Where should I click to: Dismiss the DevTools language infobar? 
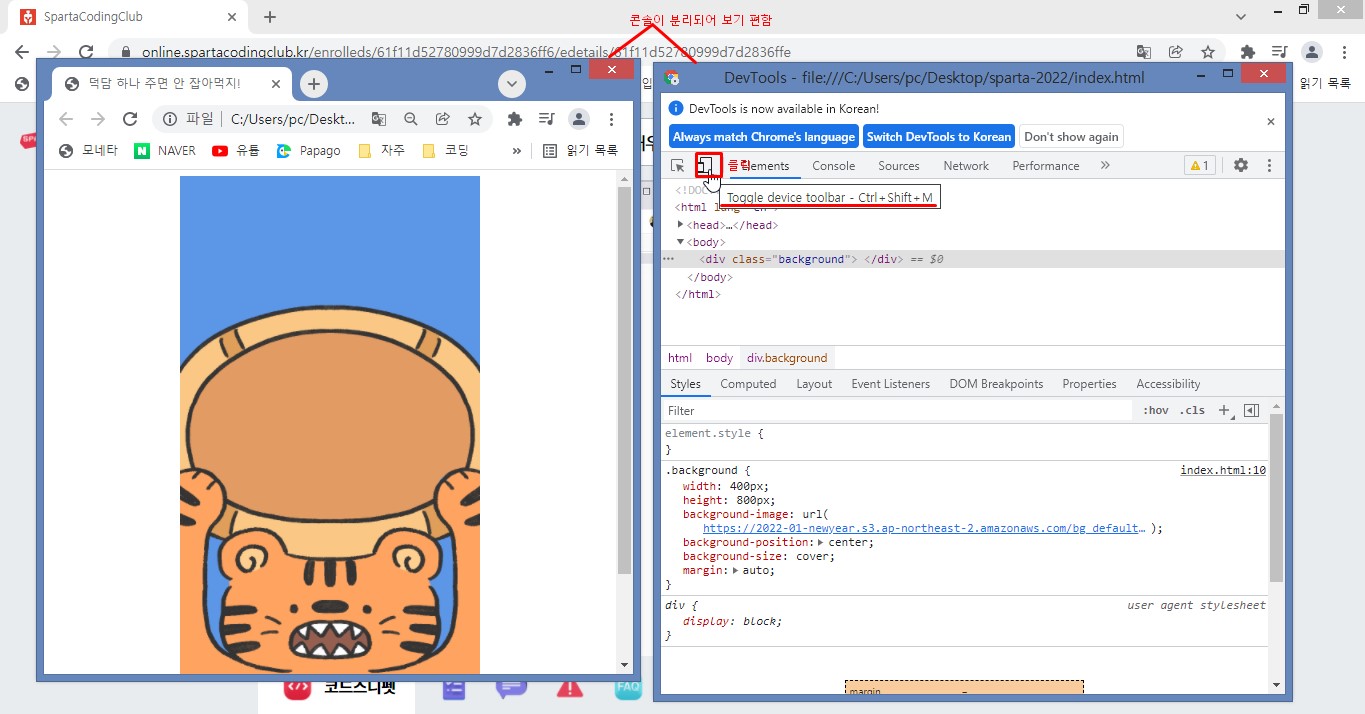pos(1271,121)
